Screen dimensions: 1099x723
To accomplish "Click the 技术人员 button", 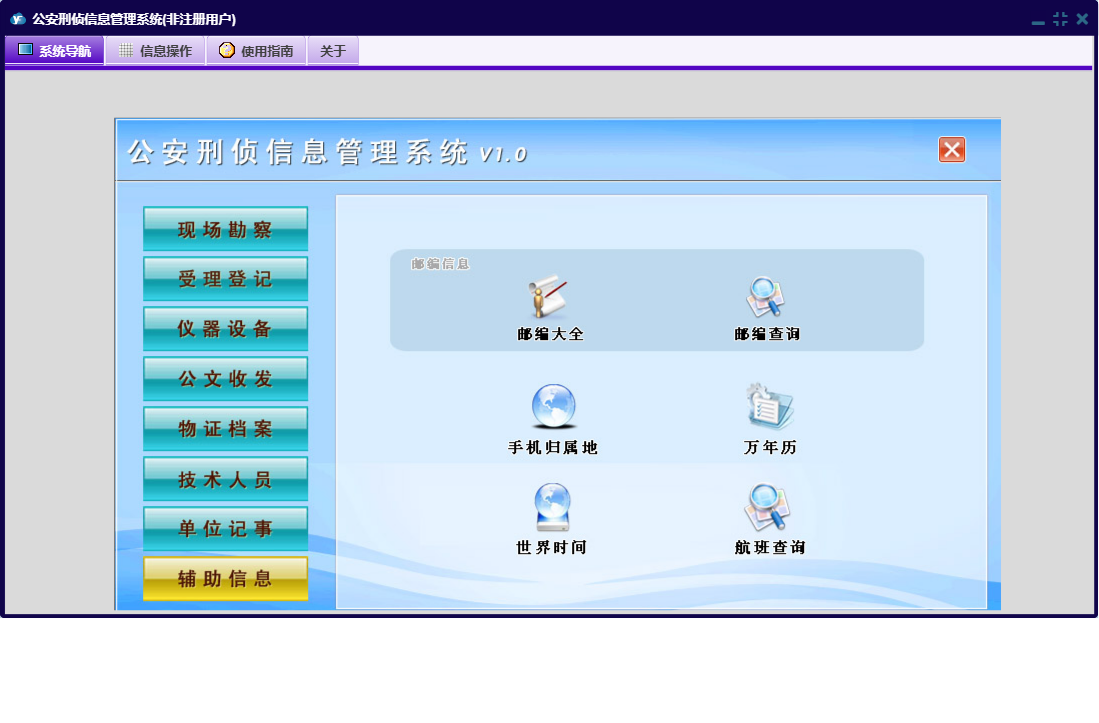I will click(x=225, y=479).
